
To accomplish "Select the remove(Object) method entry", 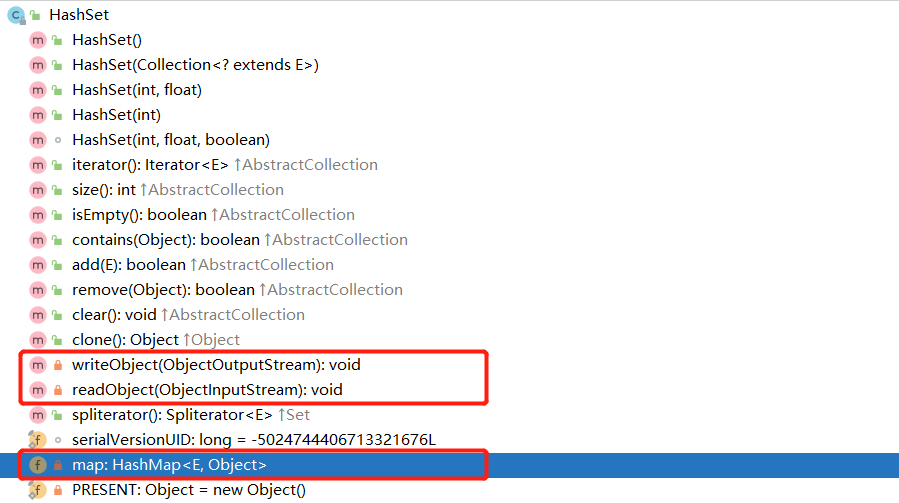I will pyautogui.click(x=163, y=290).
